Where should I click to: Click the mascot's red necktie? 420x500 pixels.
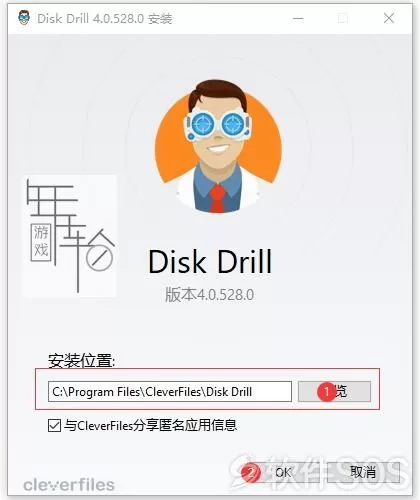point(218,199)
